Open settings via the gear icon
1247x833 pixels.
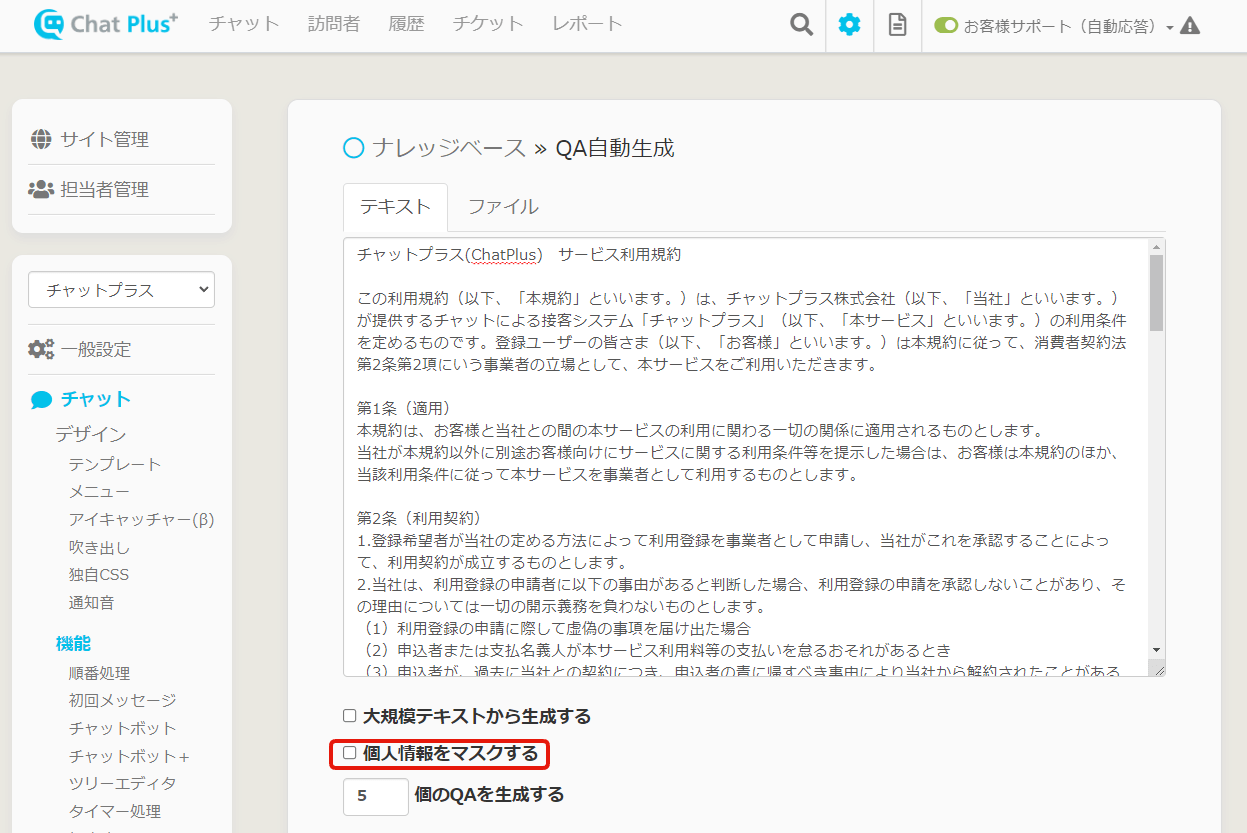tap(849, 25)
